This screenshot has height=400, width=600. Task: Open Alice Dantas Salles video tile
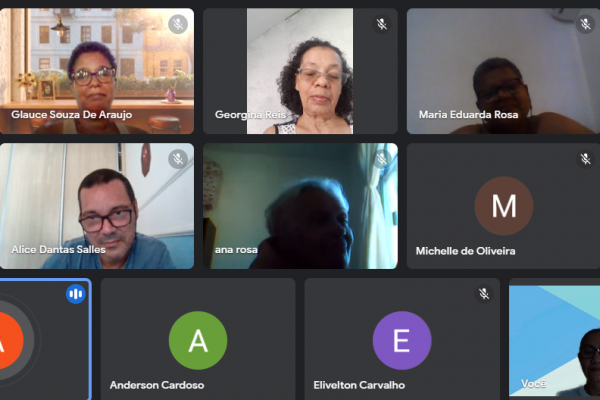point(97,206)
